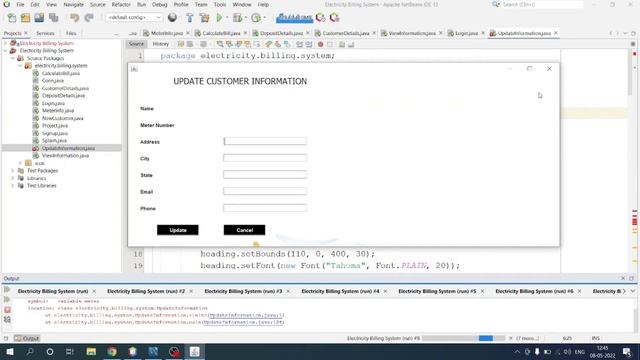Click the globe browser icon in toolbar
The width and height of the screenshot is (640, 360).
[x=172, y=18]
